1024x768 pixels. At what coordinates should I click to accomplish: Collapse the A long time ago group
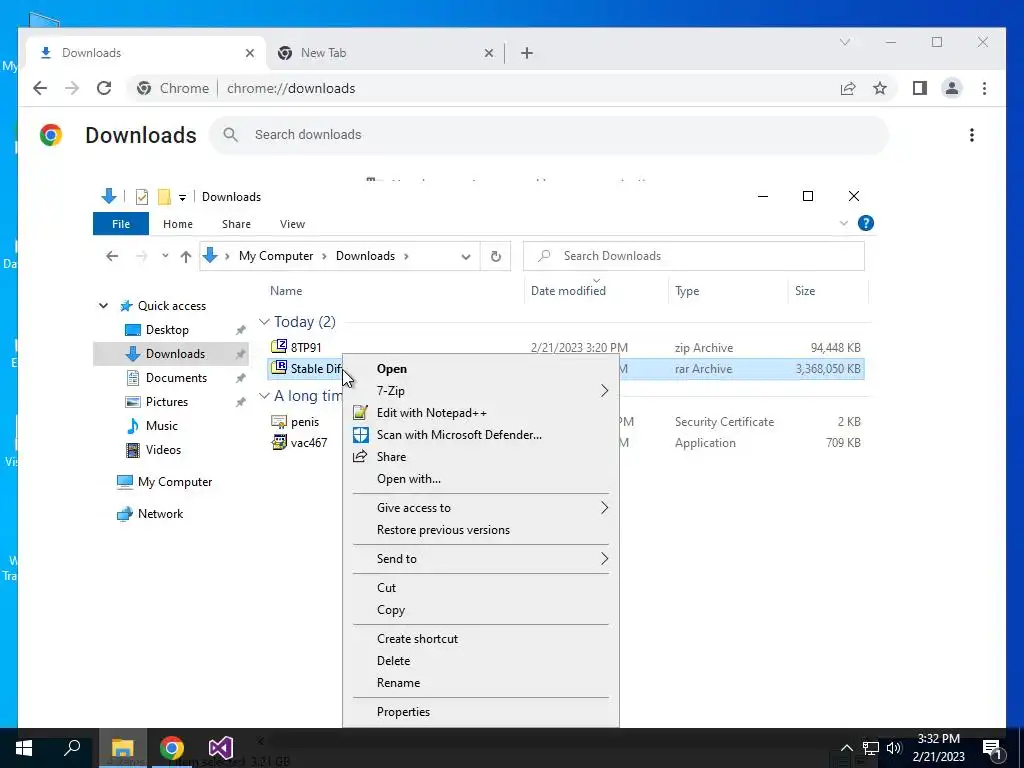[264, 396]
